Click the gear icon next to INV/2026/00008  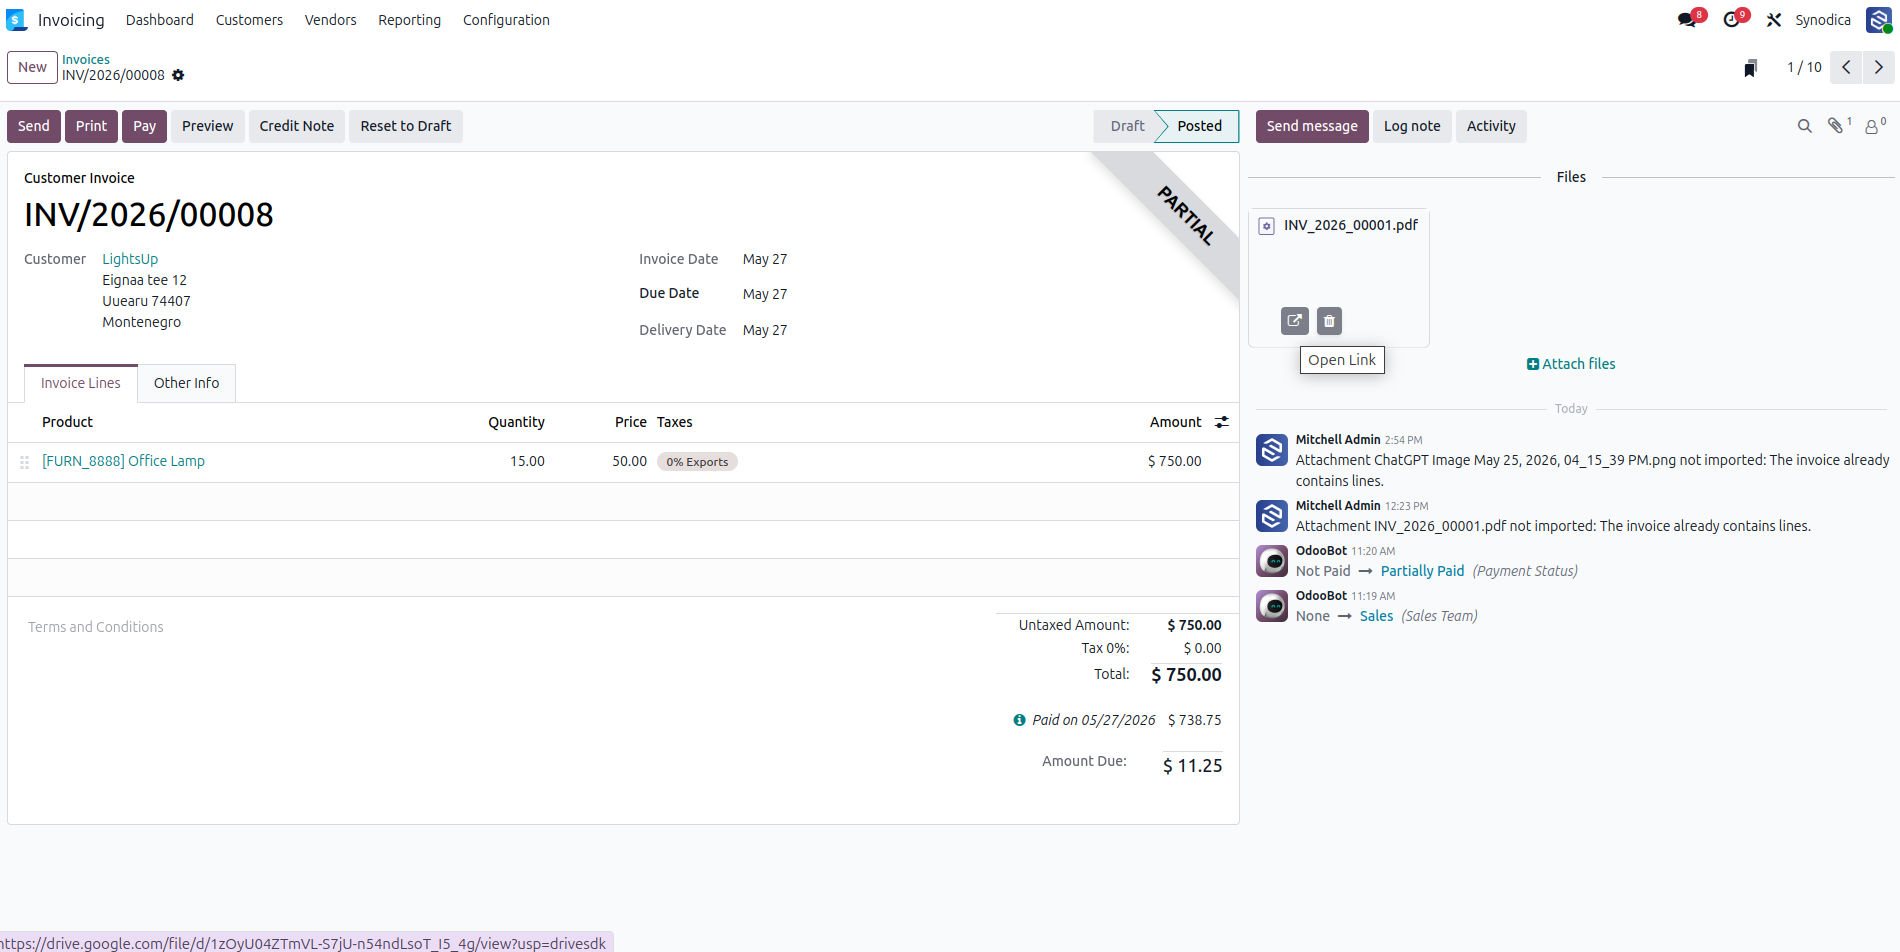pyautogui.click(x=178, y=75)
